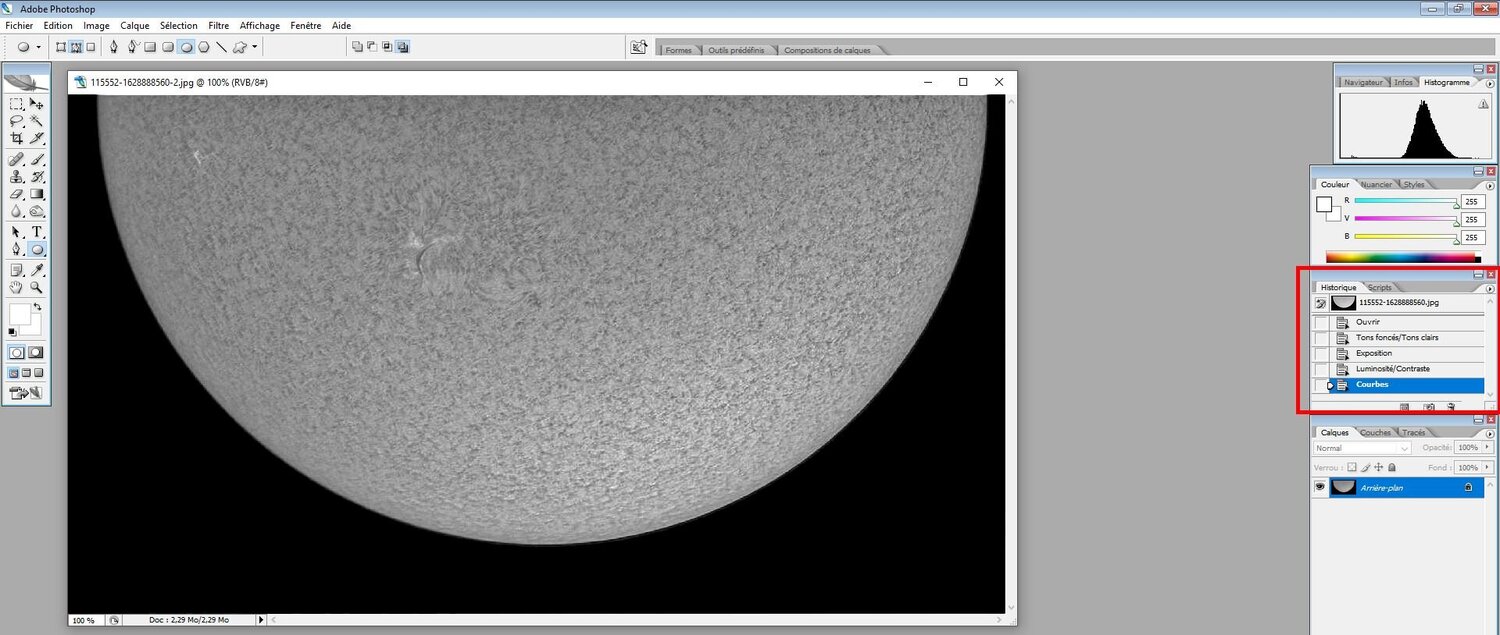Pick the Eyedropper tool
Viewport: 1500px width, 635px height.
click(x=37, y=271)
